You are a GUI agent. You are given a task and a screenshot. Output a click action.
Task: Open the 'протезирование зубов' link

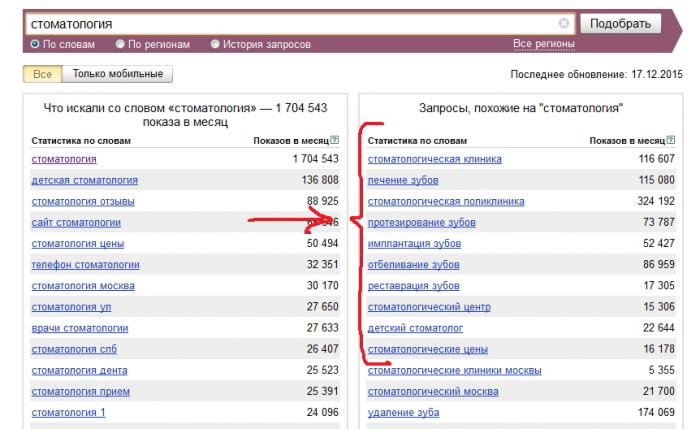pos(421,222)
